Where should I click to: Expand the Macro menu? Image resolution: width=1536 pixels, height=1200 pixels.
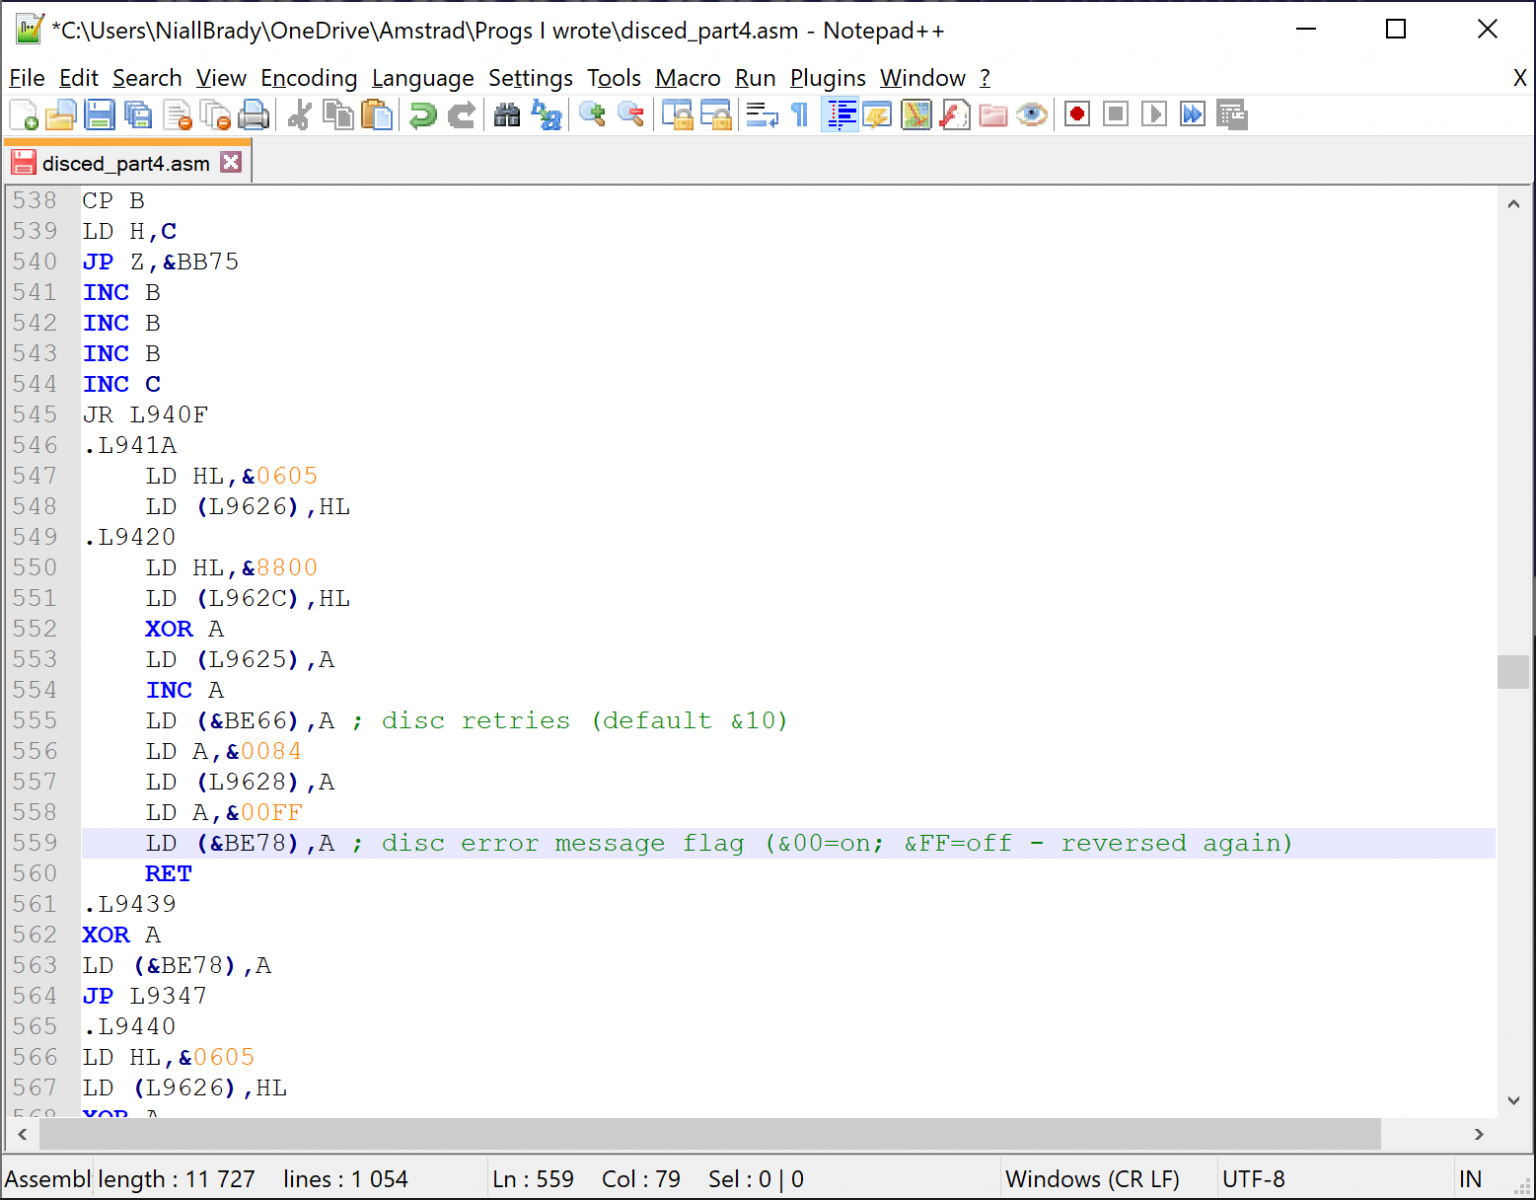(x=687, y=78)
